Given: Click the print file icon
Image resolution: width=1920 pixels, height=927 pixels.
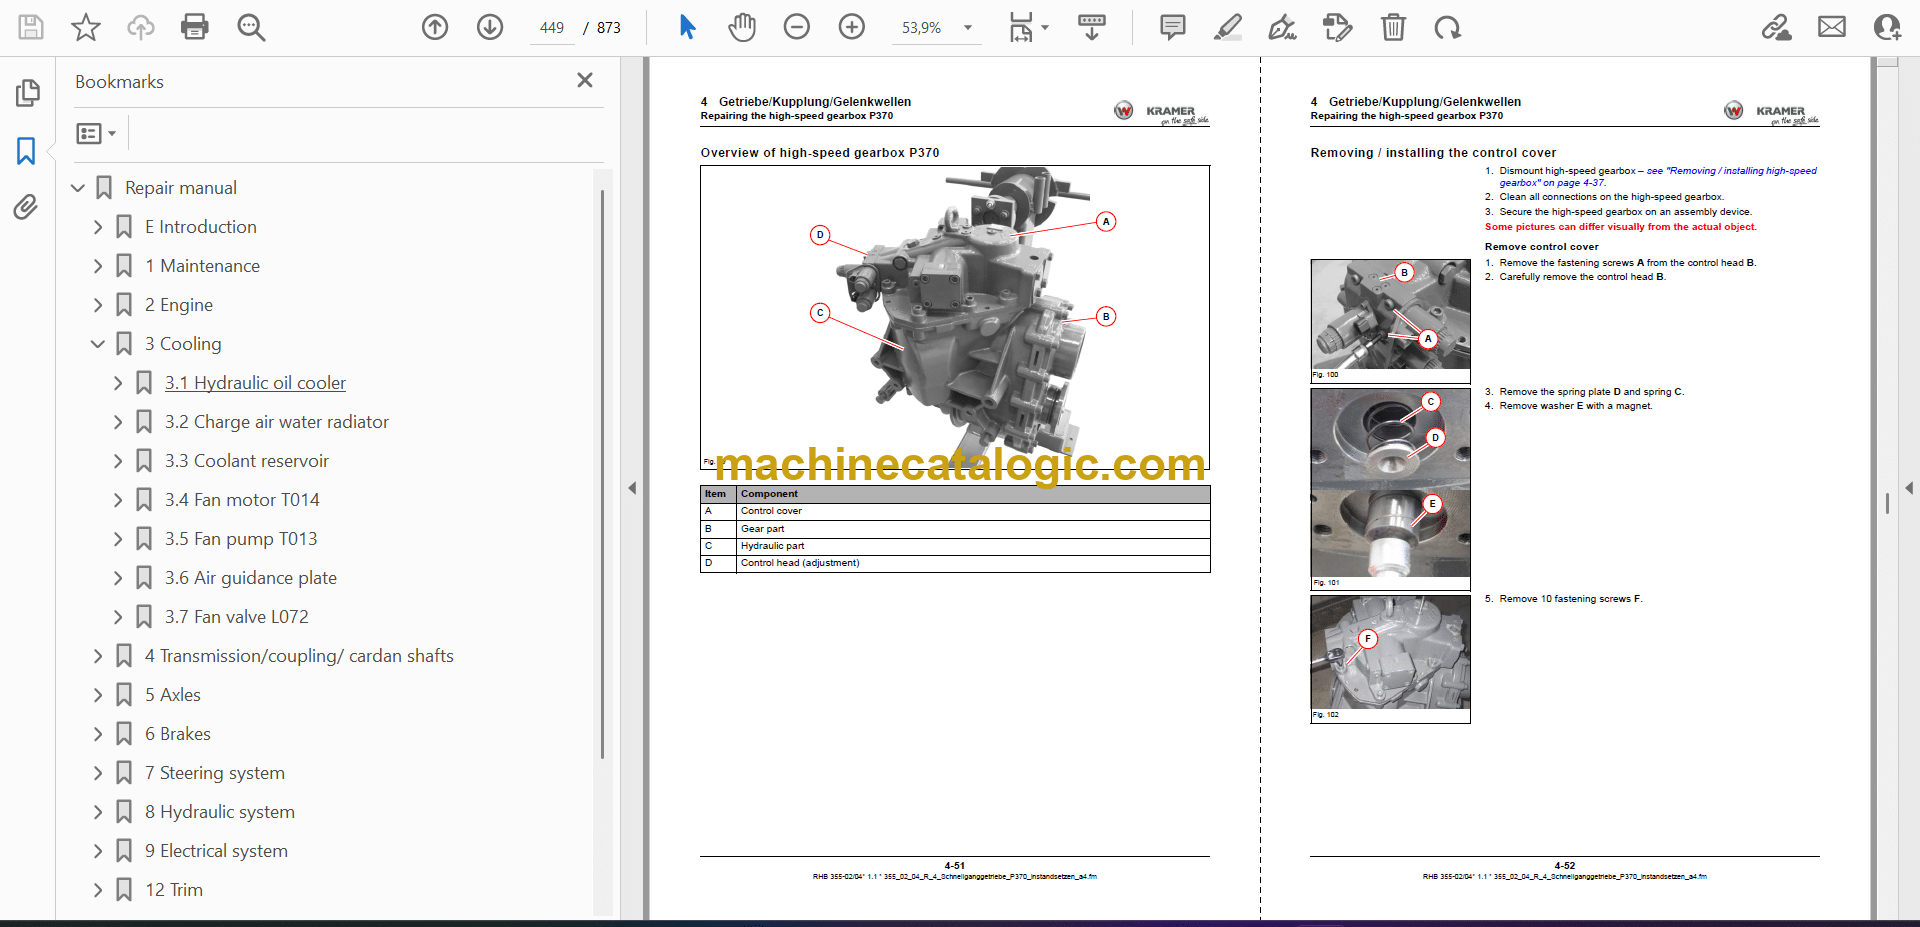Looking at the screenshot, I should click(x=194, y=27).
